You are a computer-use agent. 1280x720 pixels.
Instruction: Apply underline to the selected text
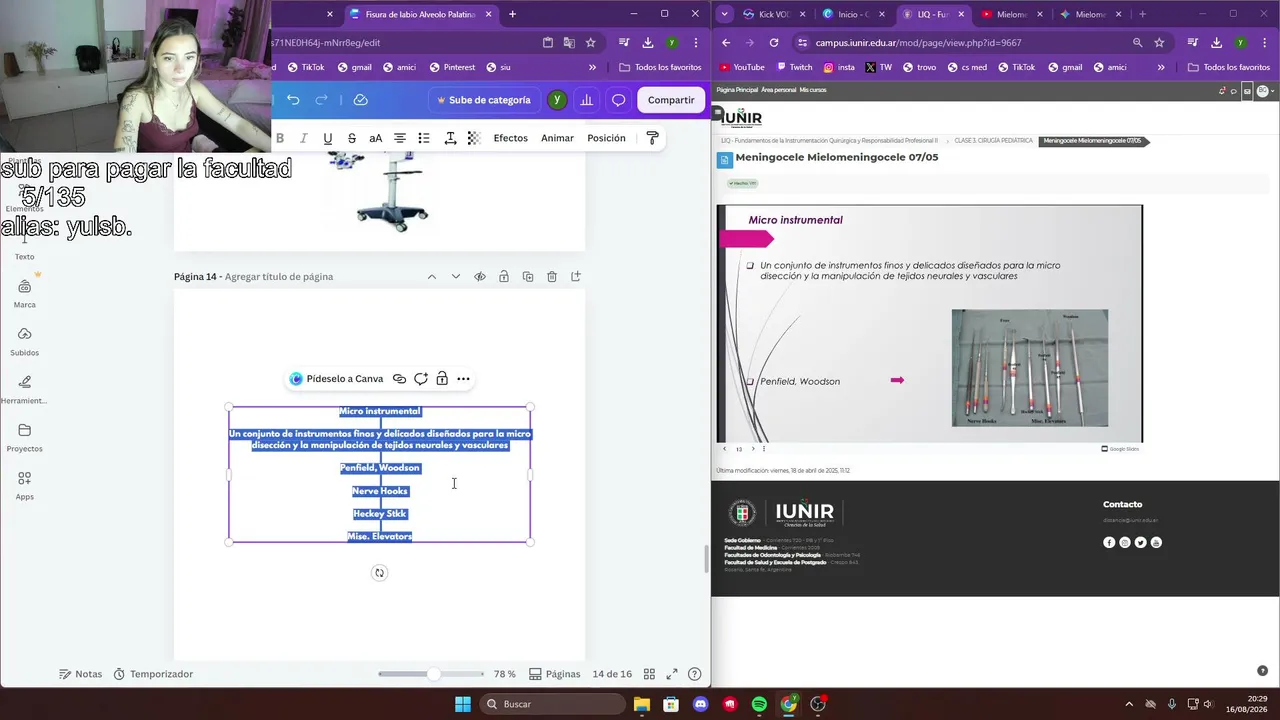click(327, 138)
